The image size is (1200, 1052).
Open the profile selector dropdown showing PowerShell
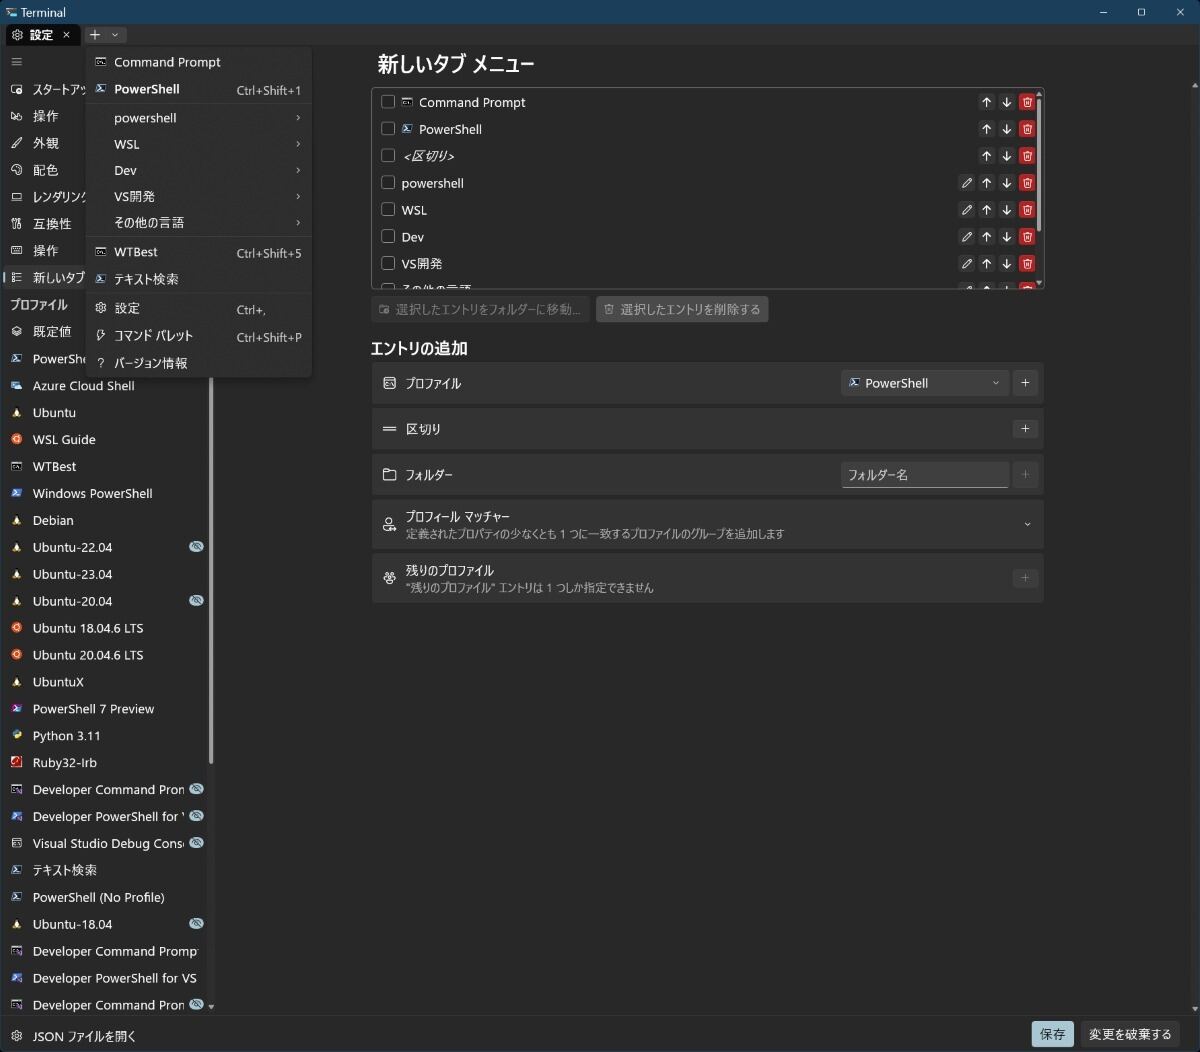click(924, 383)
